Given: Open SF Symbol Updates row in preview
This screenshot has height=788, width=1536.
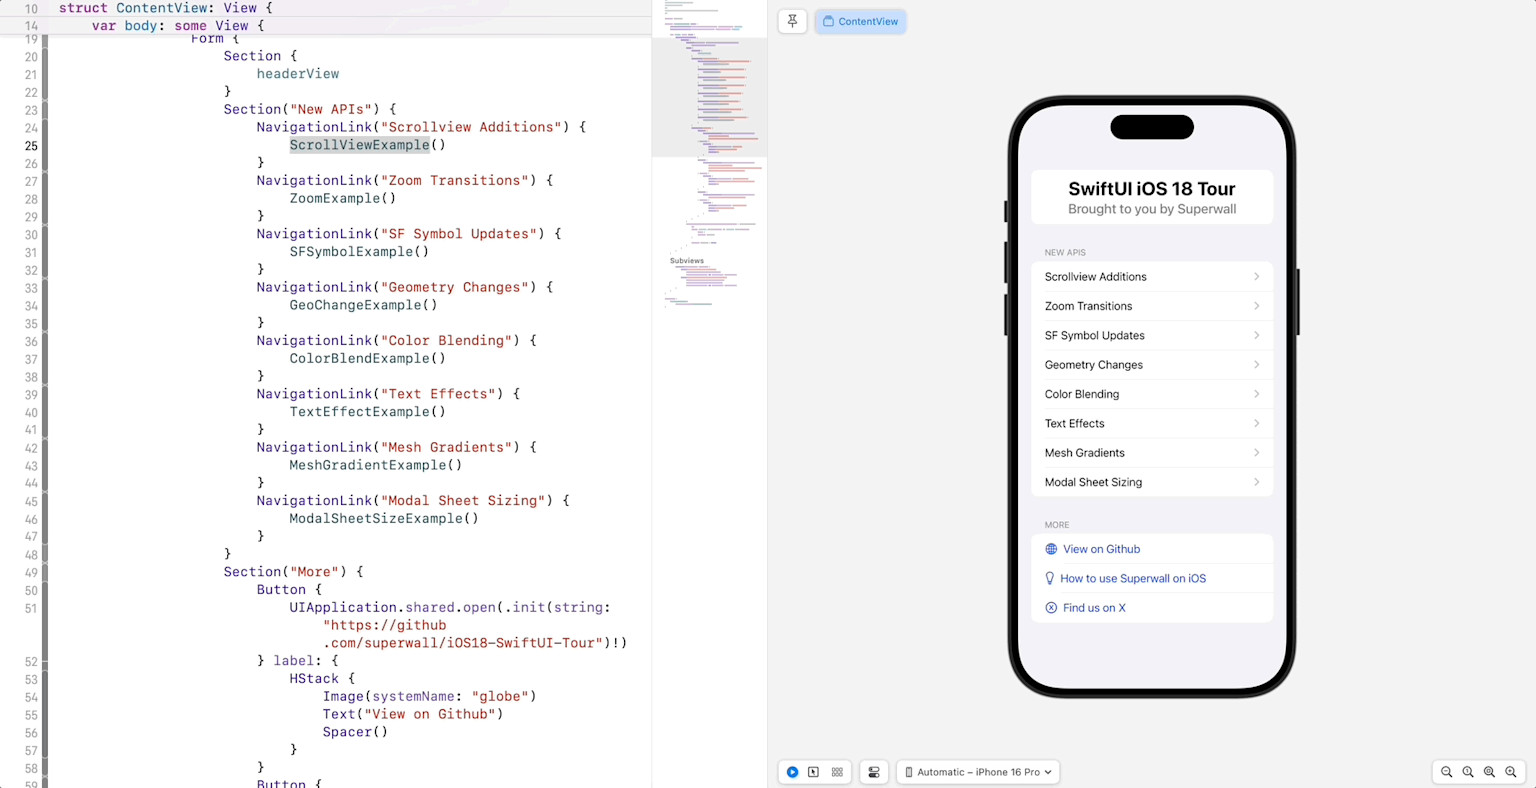Looking at the screenshot, I should pos(1152,335).
